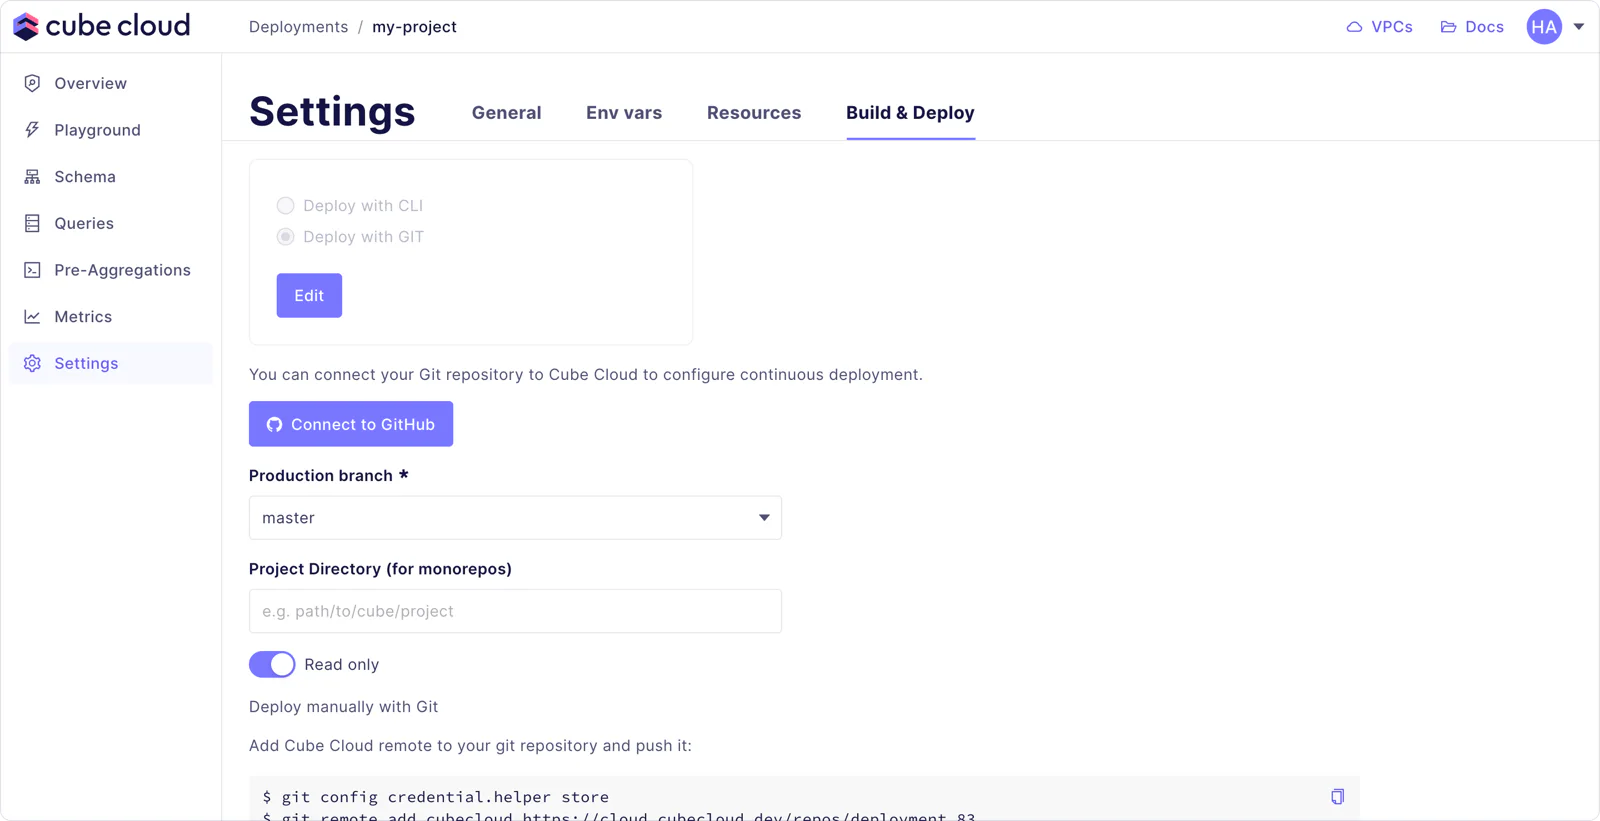The width and height of the screenshot is (1600, 821).
Task: Open Pre-Aggregations in the sidebar
Action: coord(111,270)
